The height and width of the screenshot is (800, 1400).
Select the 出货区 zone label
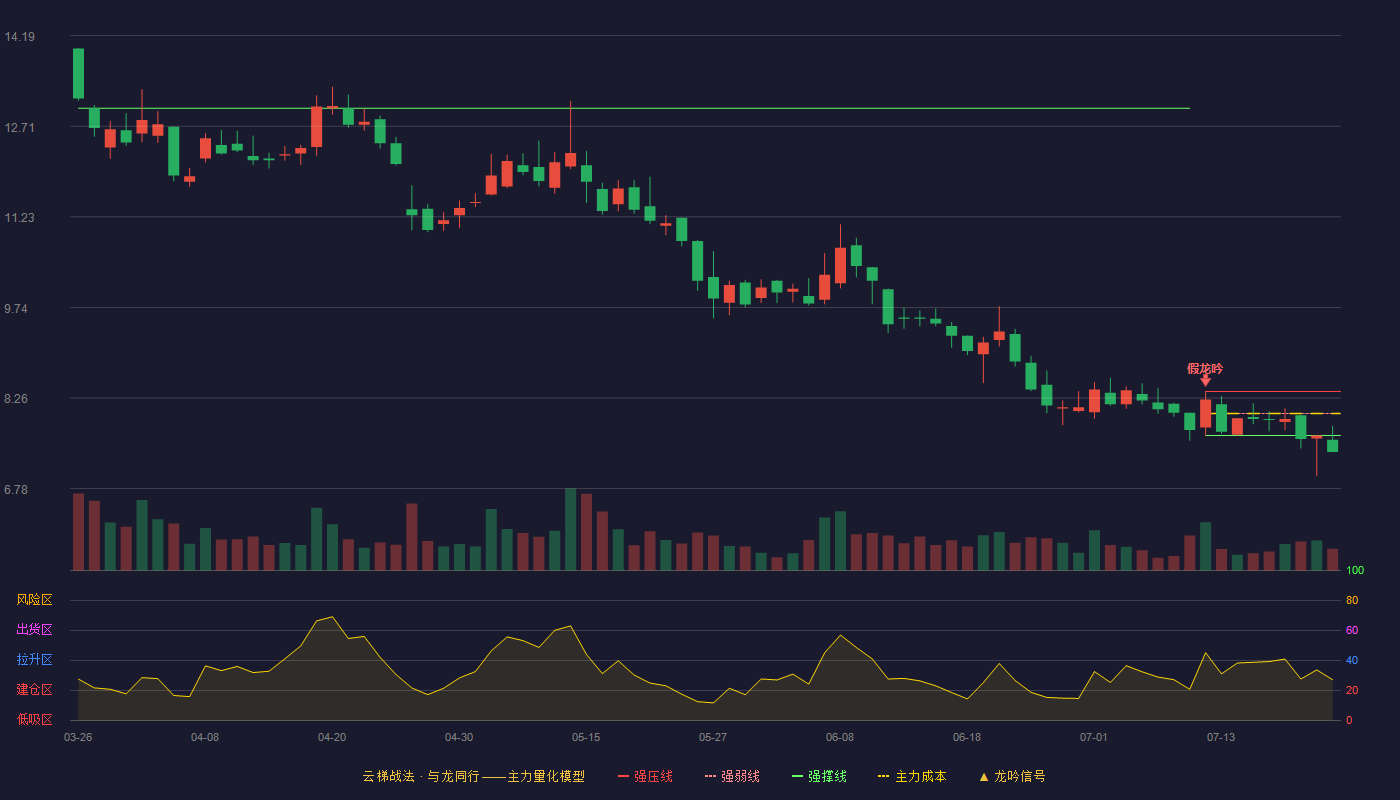[34, 630]
